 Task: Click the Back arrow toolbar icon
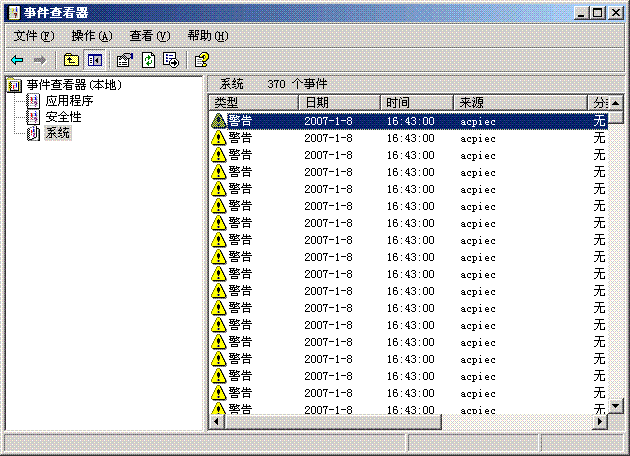(x=17, y=60)
